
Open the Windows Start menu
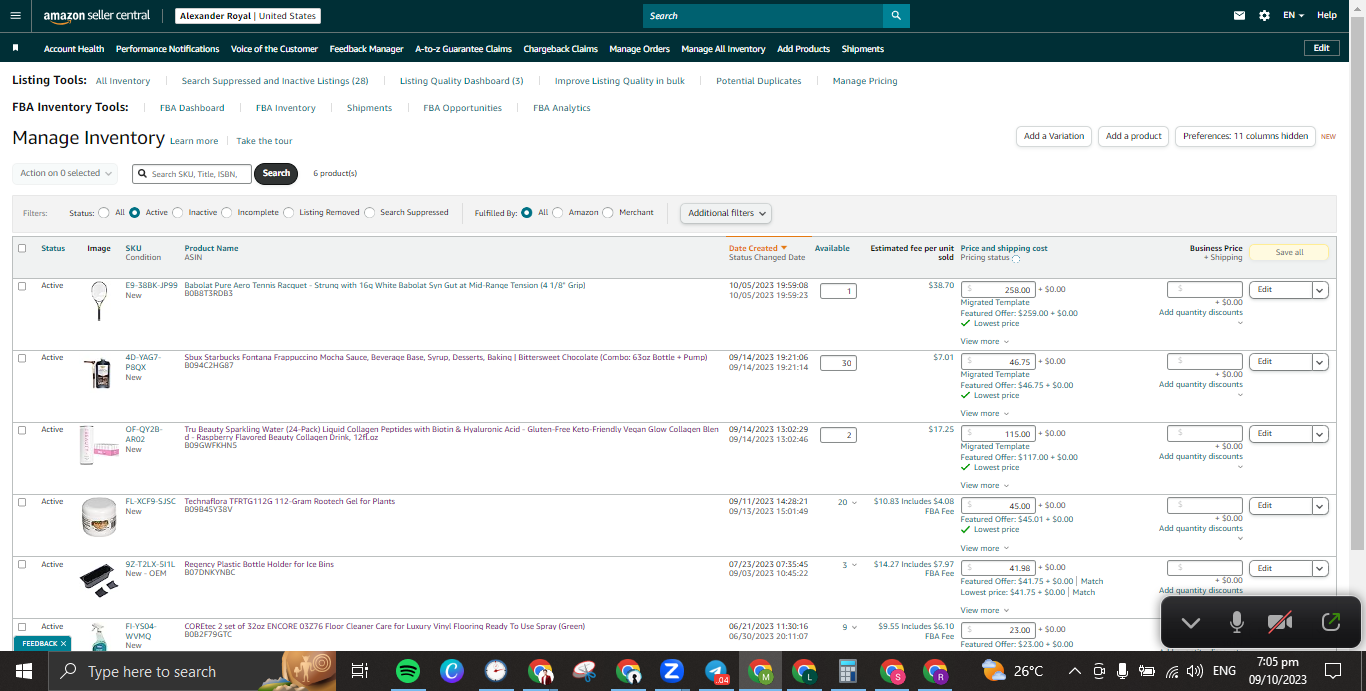pyautogui.click(x=24, y=671)
